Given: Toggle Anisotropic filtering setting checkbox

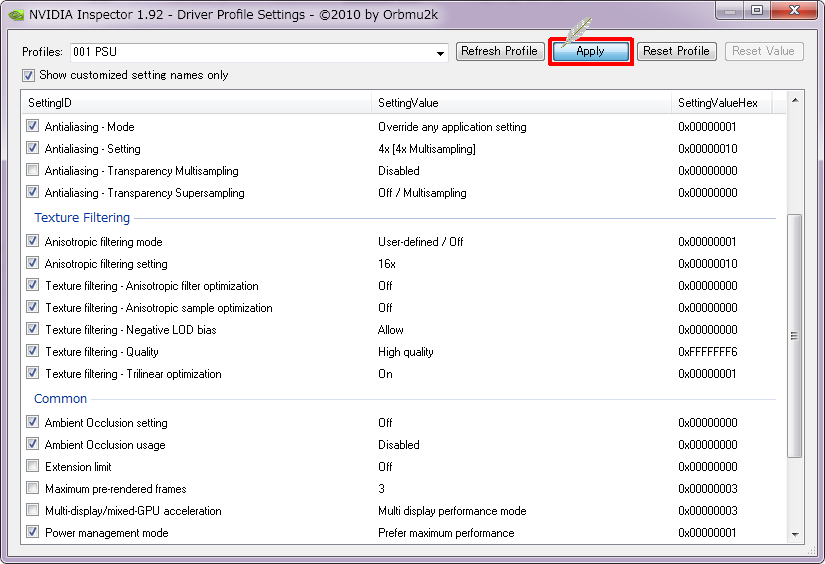Looking at the screenshot, I should click(x=33, y=263).
